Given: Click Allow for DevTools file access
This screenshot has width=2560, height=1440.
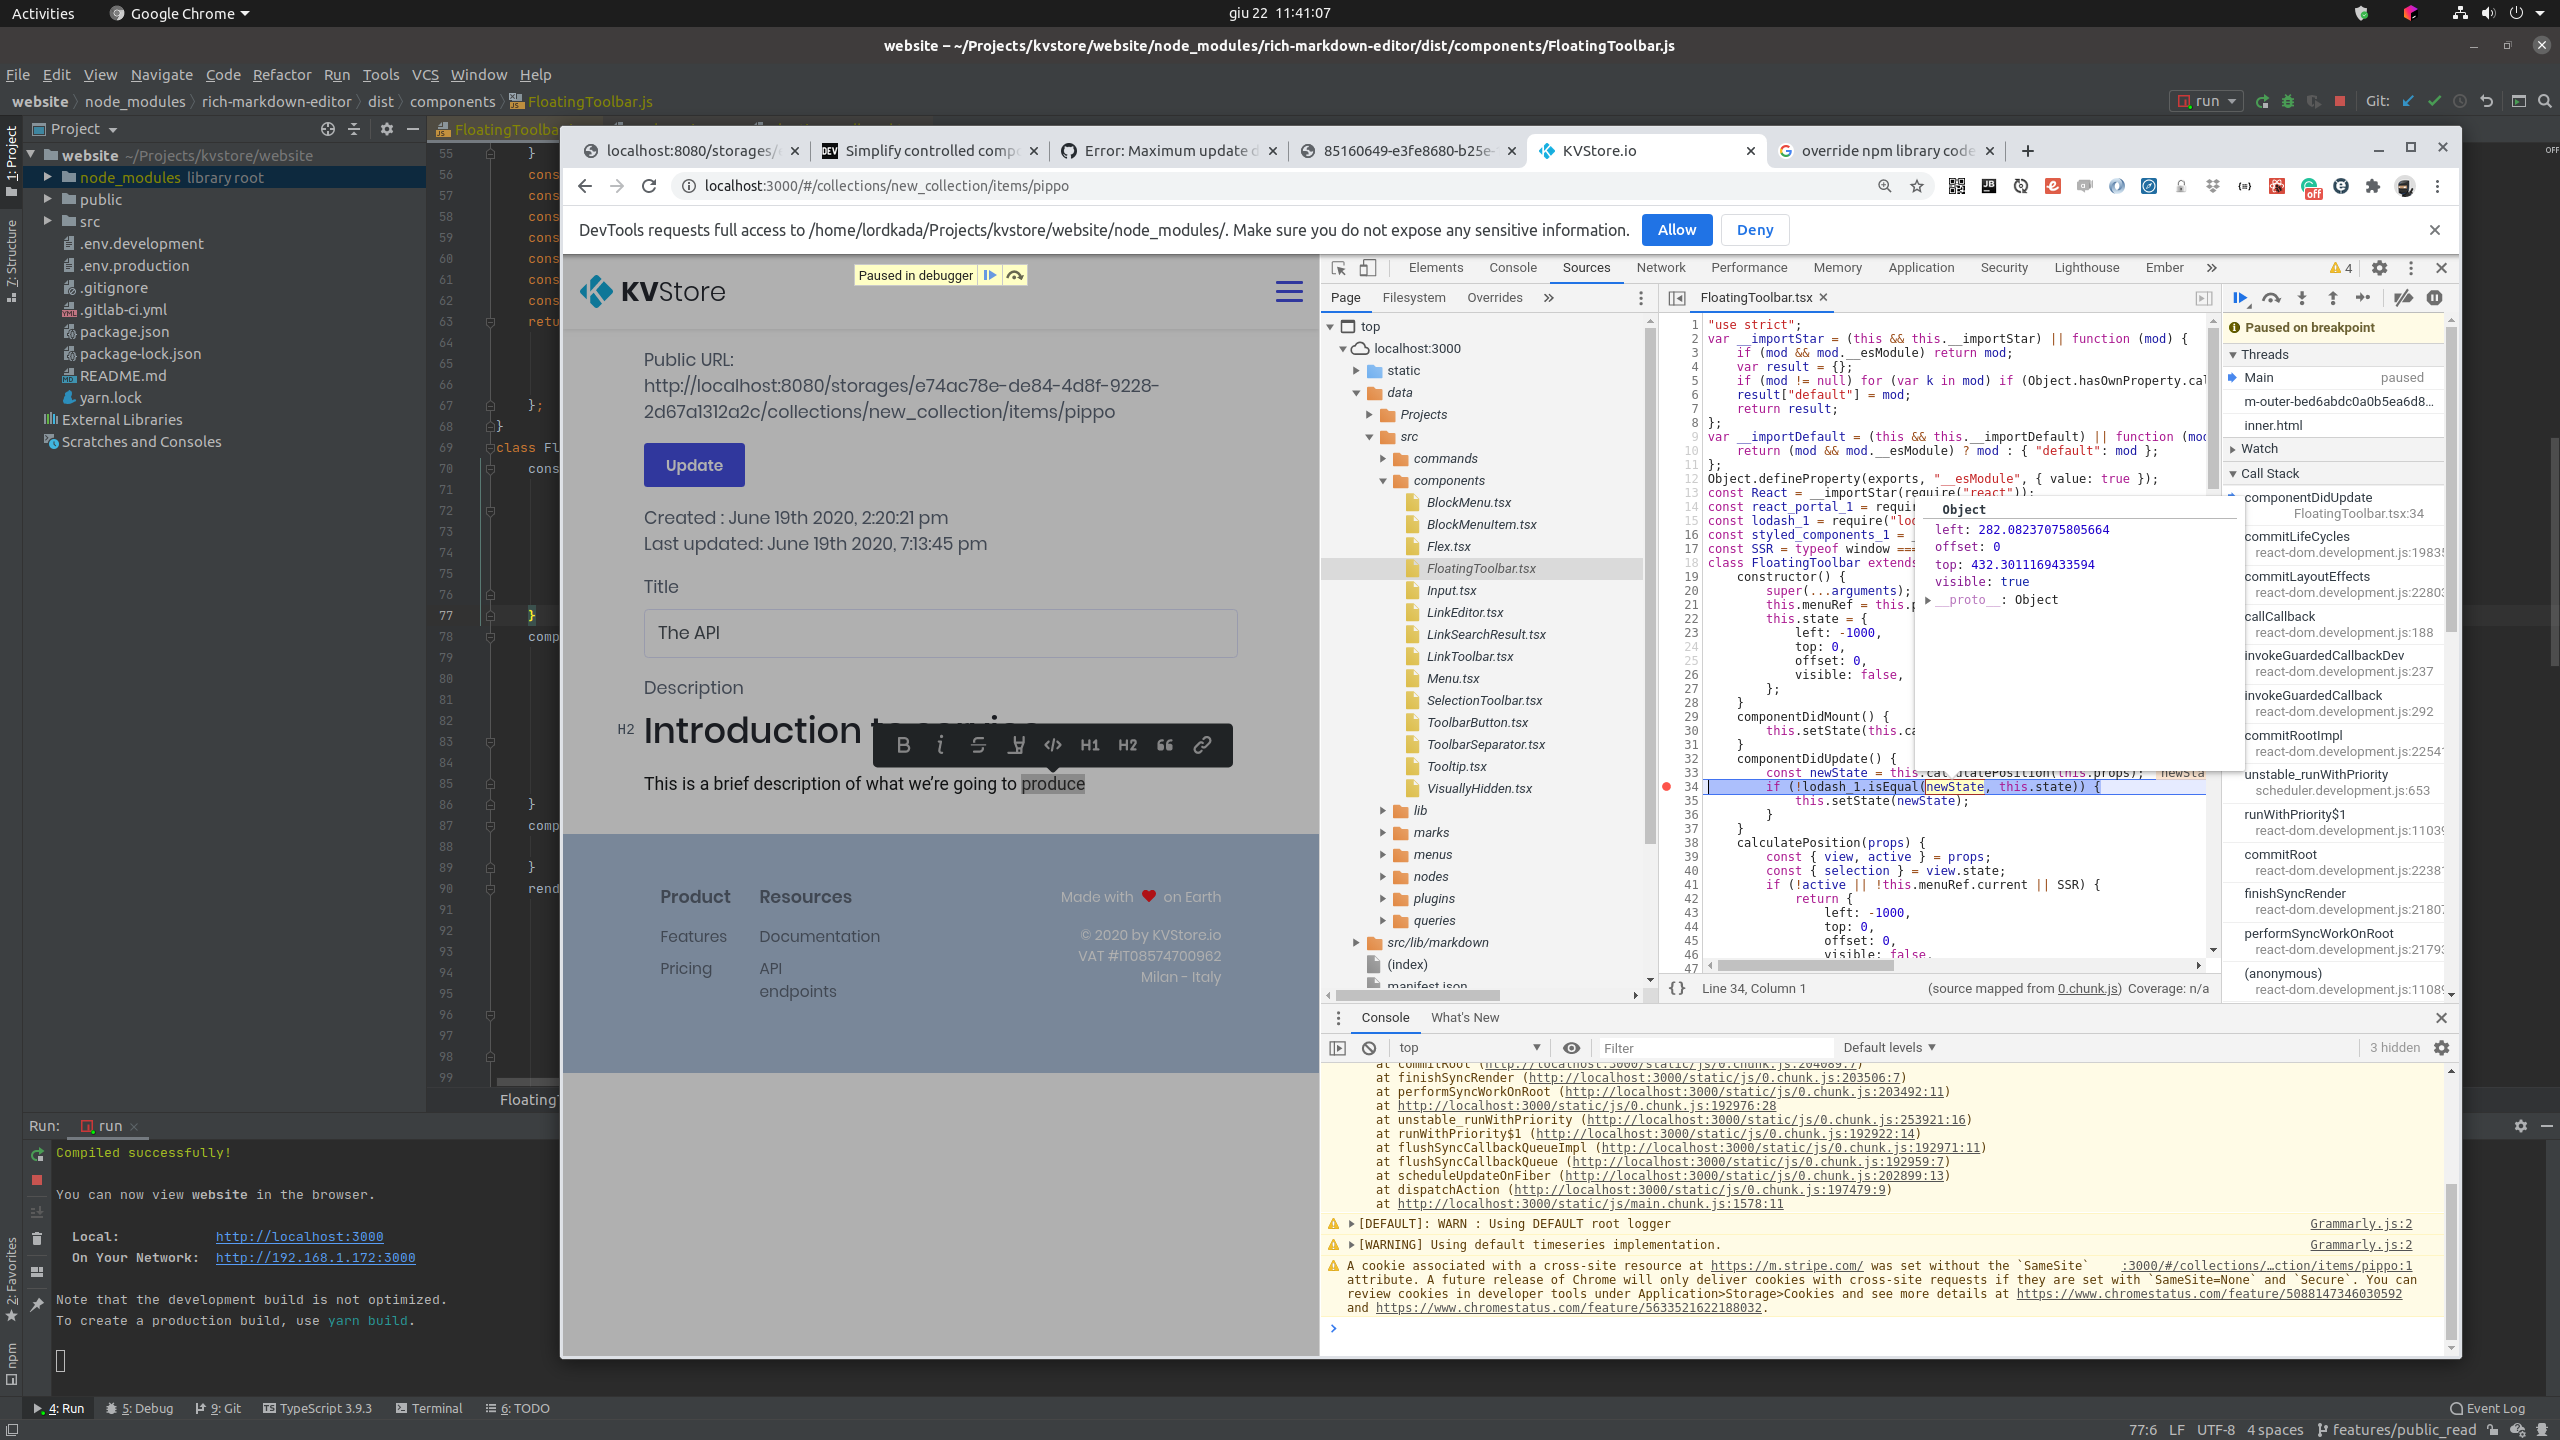Looking at the screenshot, I should (1676, 230).
